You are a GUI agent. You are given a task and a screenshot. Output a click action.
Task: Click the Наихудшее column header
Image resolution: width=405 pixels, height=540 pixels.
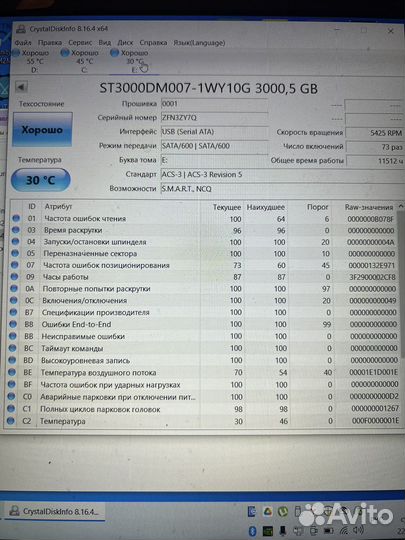[x=266, y=207]
